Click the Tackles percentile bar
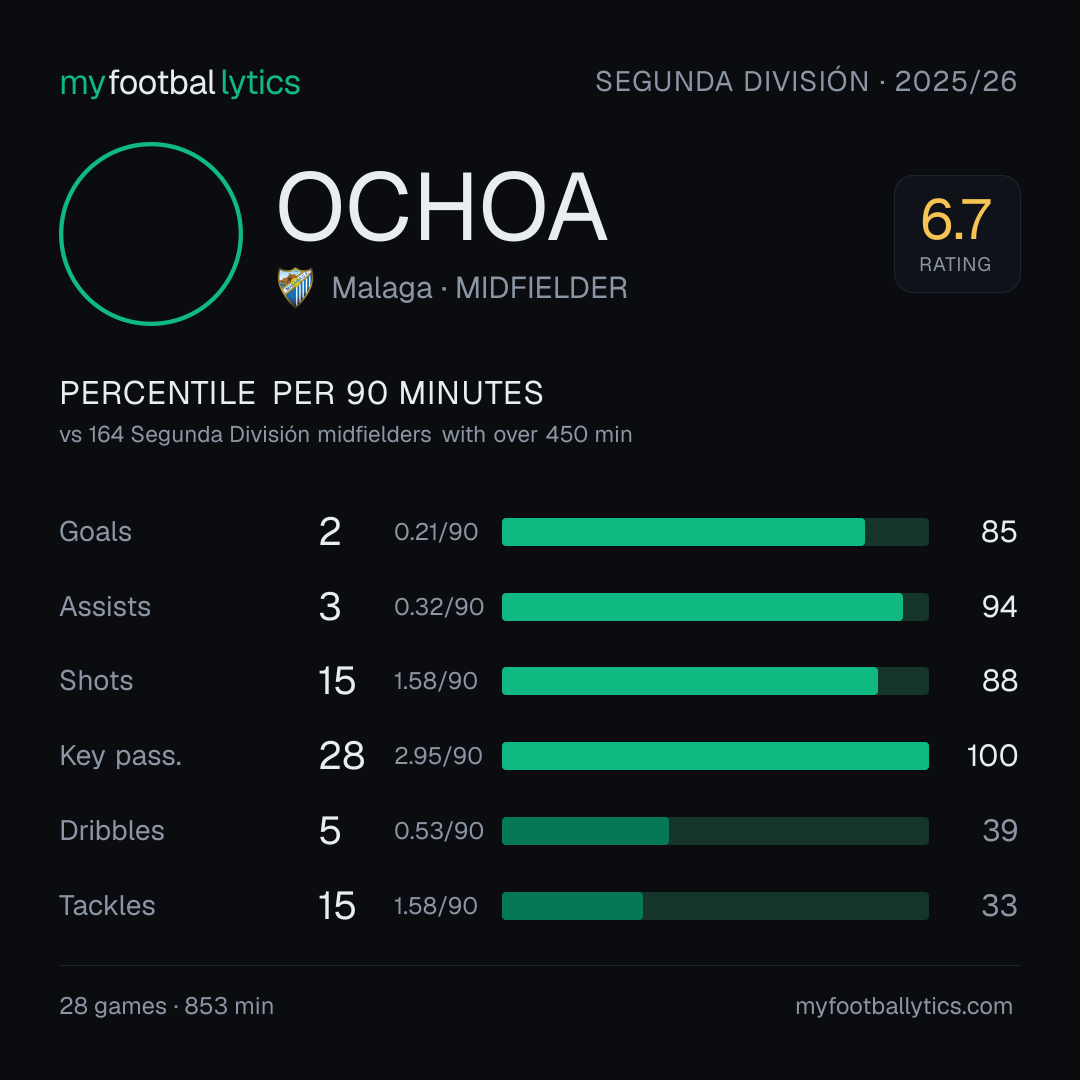 click(715, 906)
